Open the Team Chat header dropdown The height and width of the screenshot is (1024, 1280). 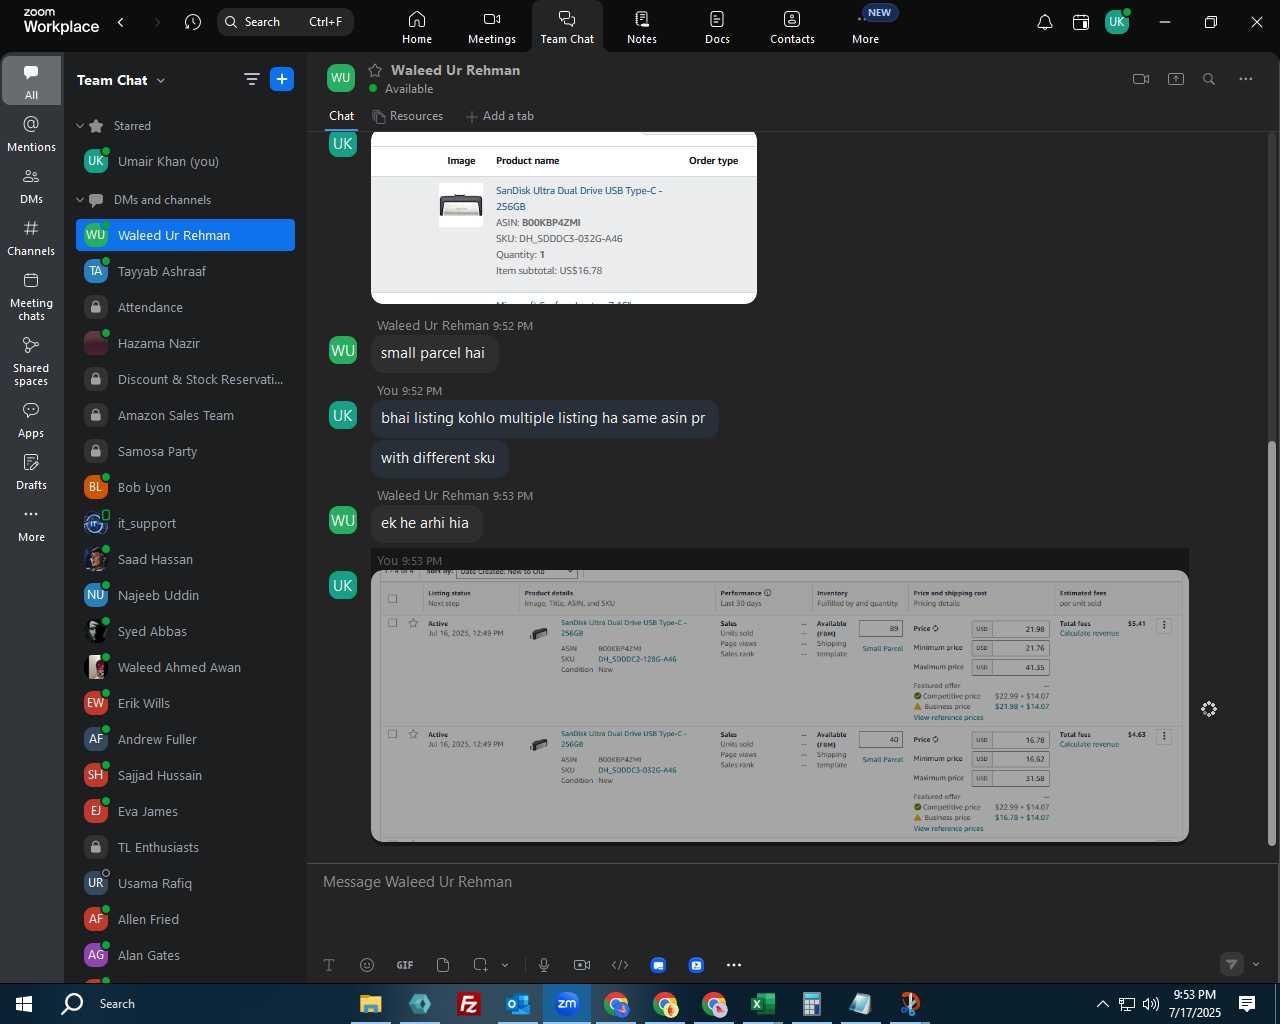click(x=161, y=80)
